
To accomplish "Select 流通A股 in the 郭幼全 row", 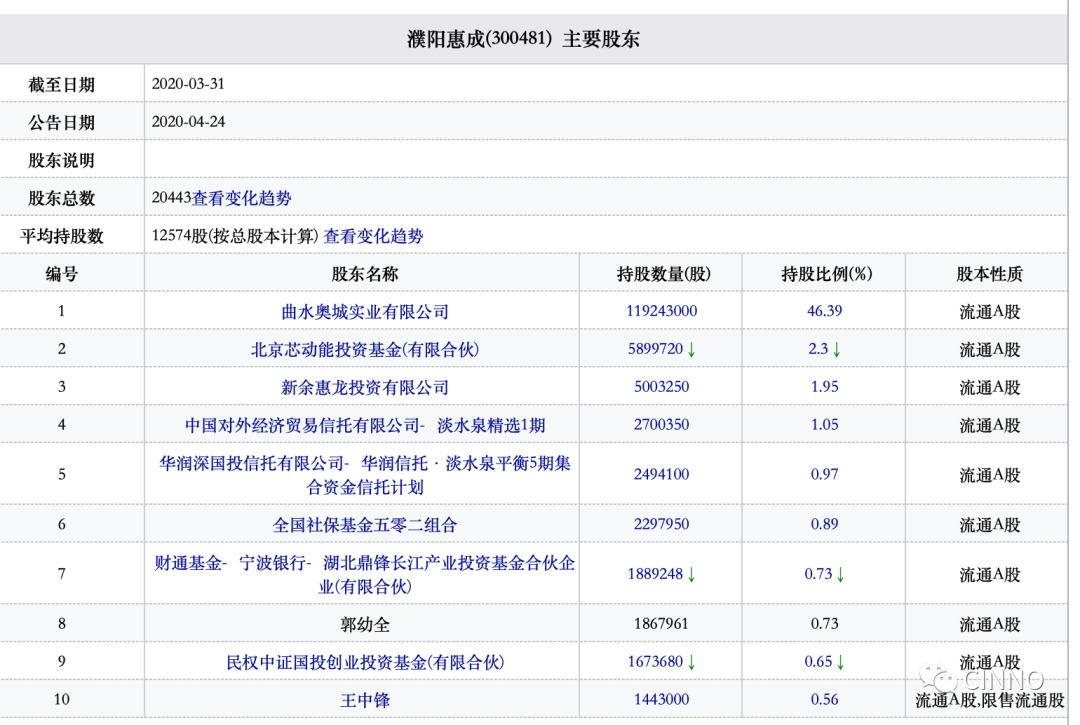I will (990, 625).
